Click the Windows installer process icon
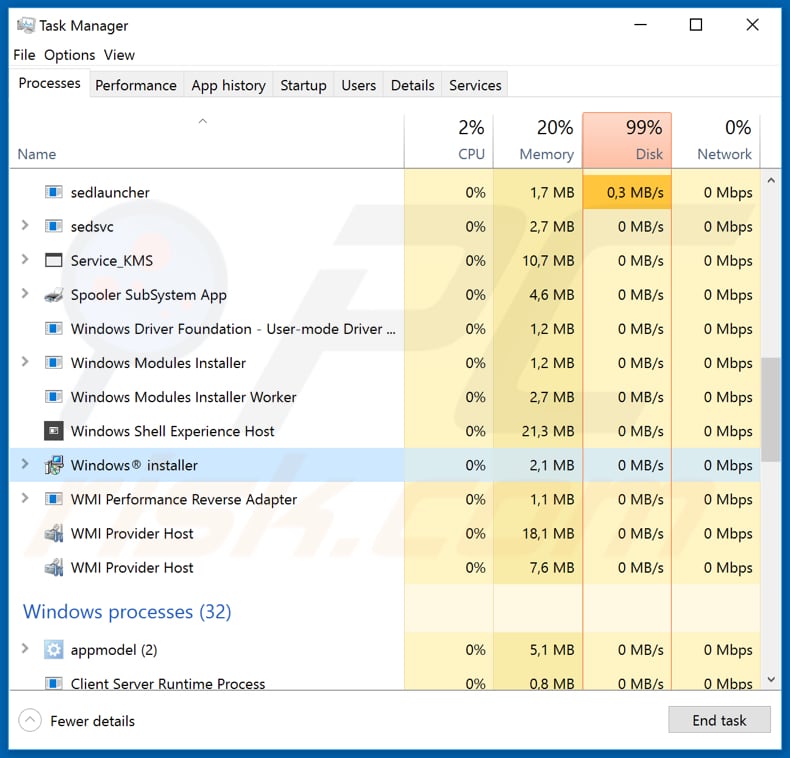Viewport: 790px width, 758px height. coord(53,465)
